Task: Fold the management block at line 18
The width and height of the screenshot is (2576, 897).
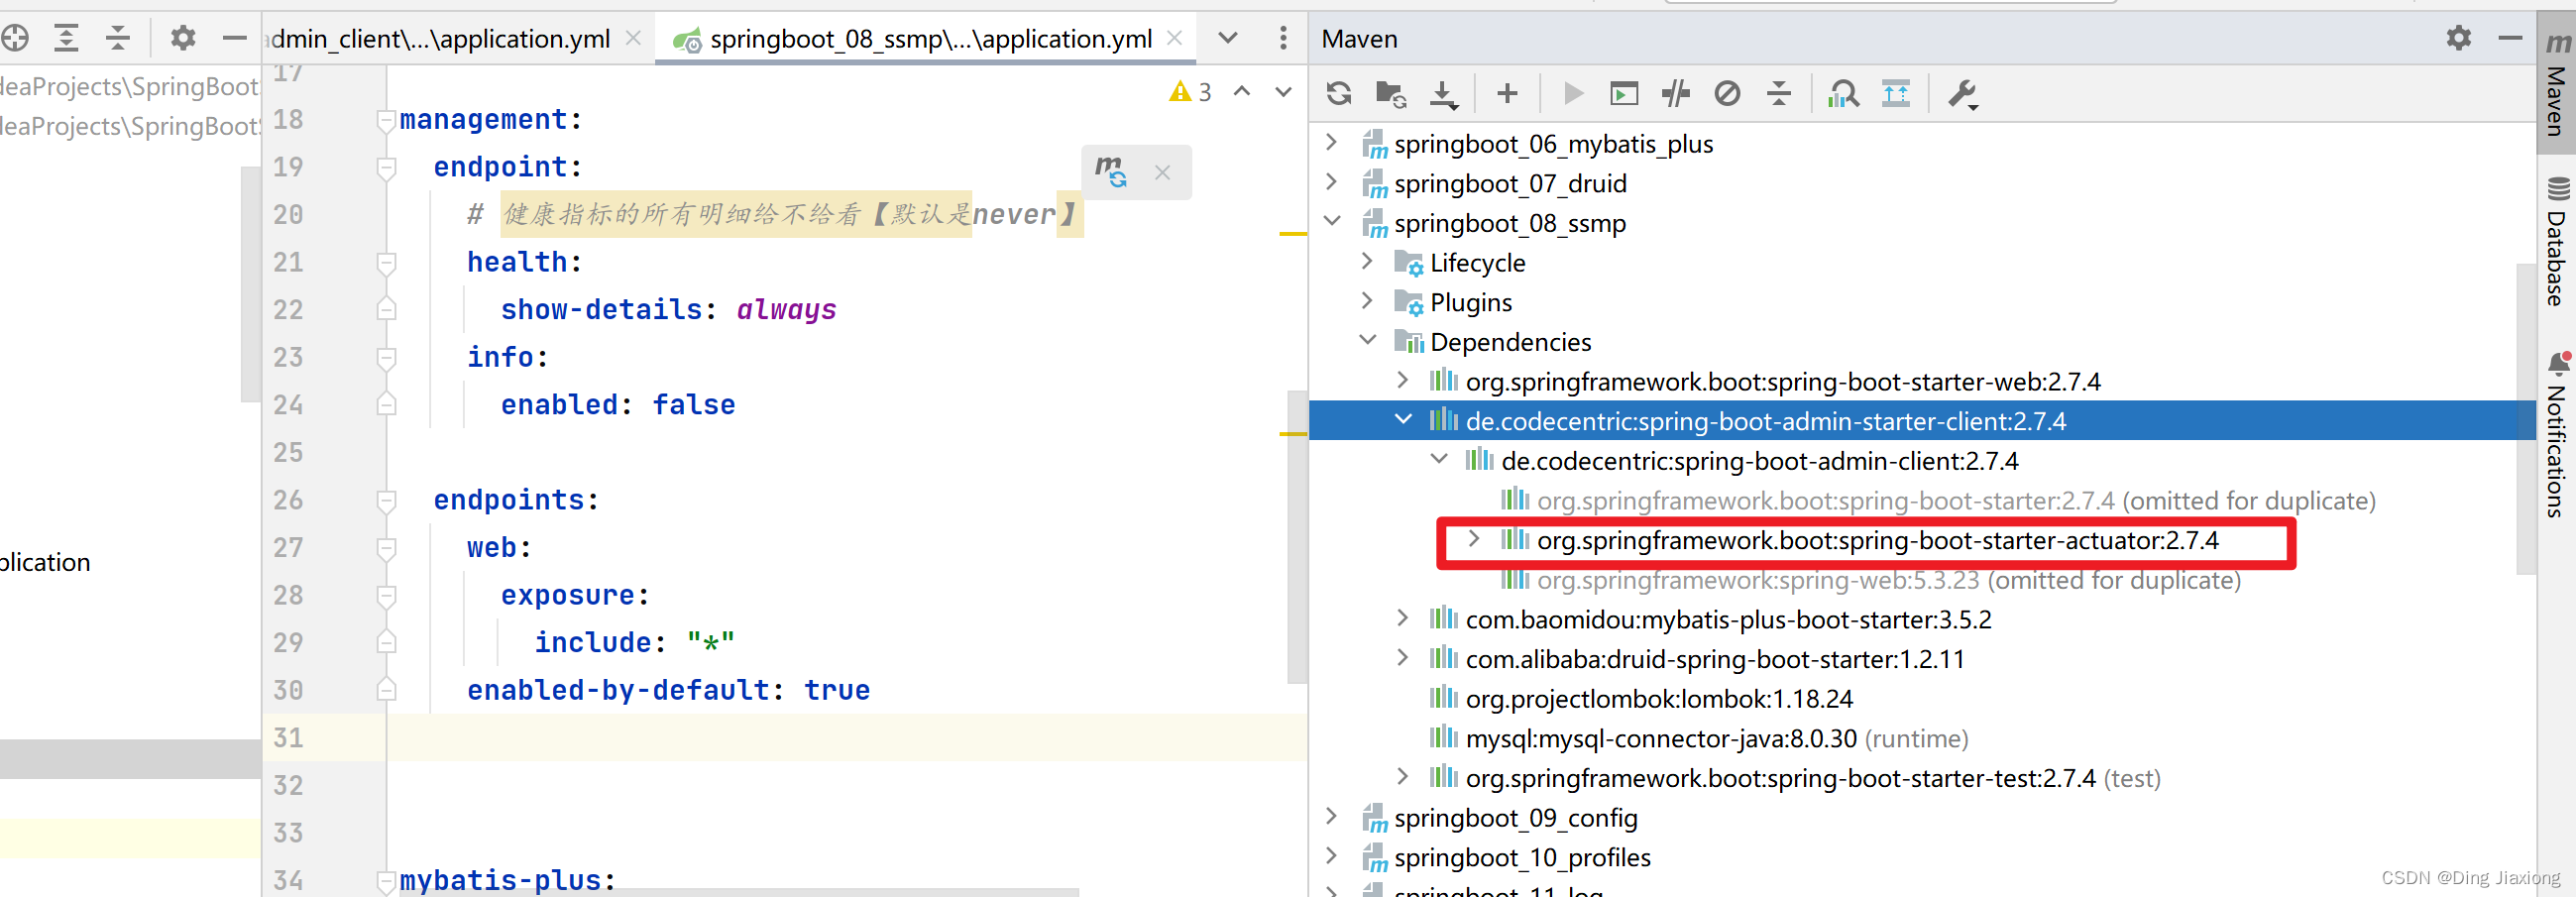Action: tap(386, 120)
